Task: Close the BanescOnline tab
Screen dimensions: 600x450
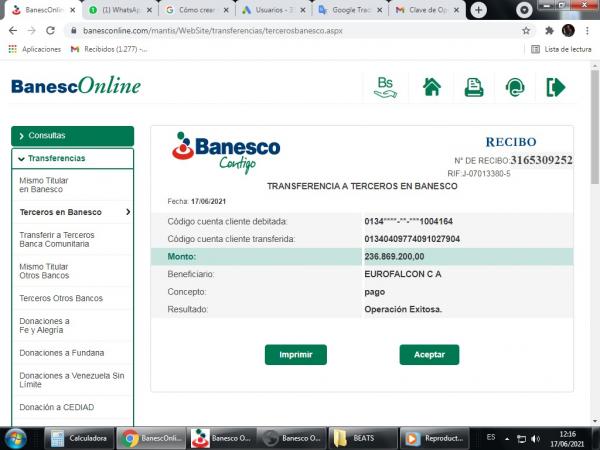Action: point(72,10)
